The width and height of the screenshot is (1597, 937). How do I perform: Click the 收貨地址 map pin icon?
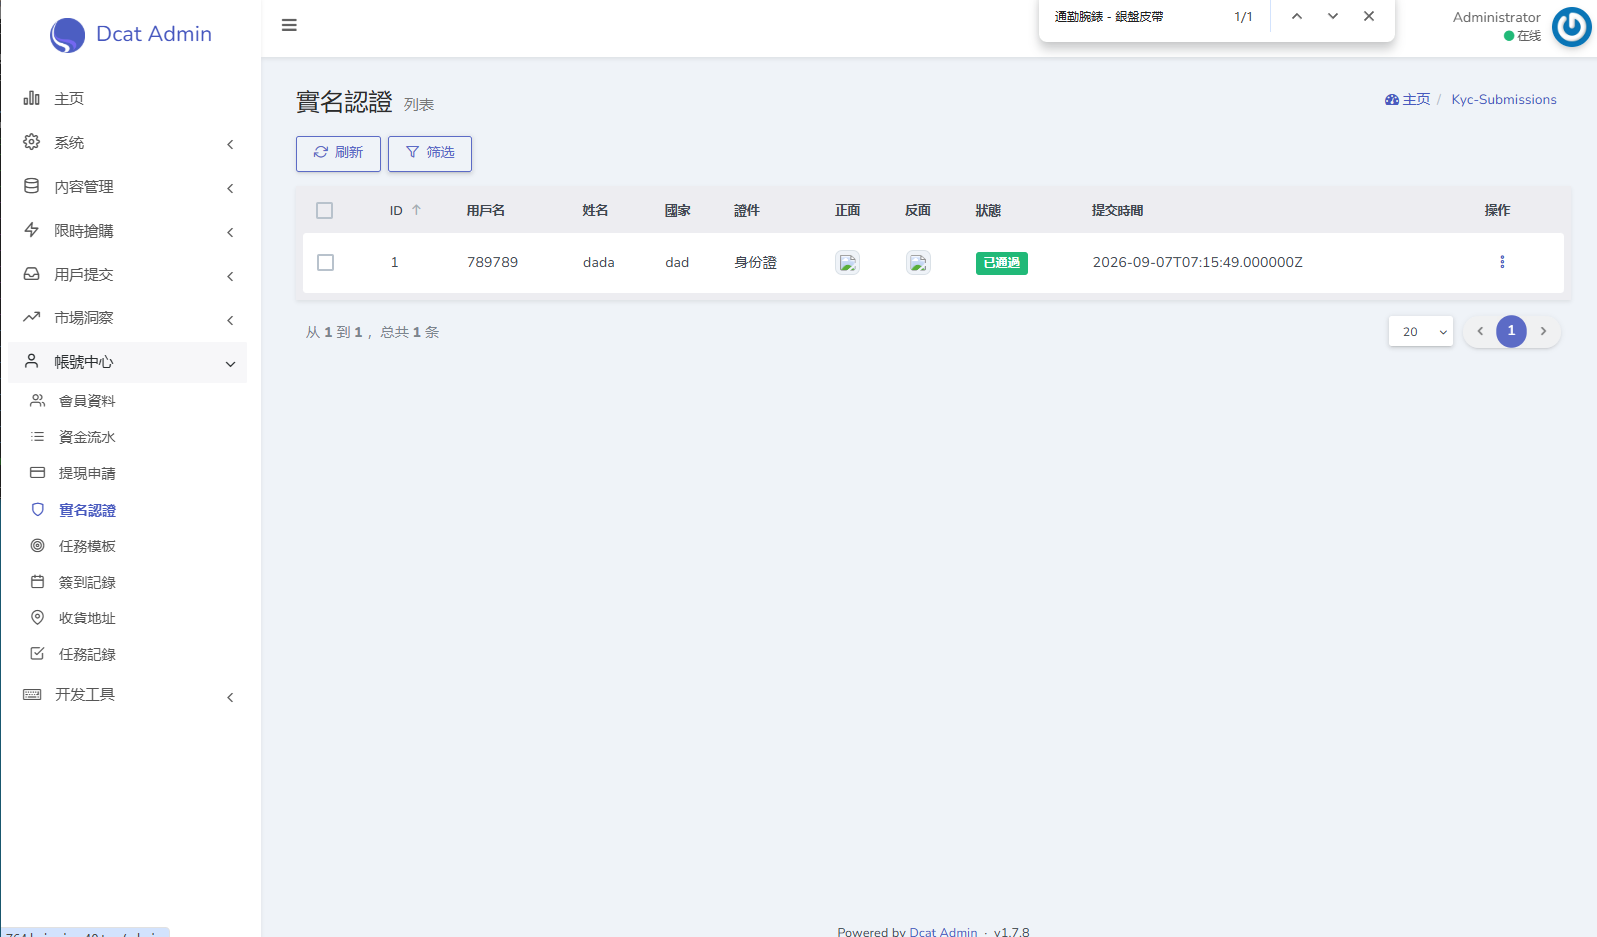coord(37,618)
